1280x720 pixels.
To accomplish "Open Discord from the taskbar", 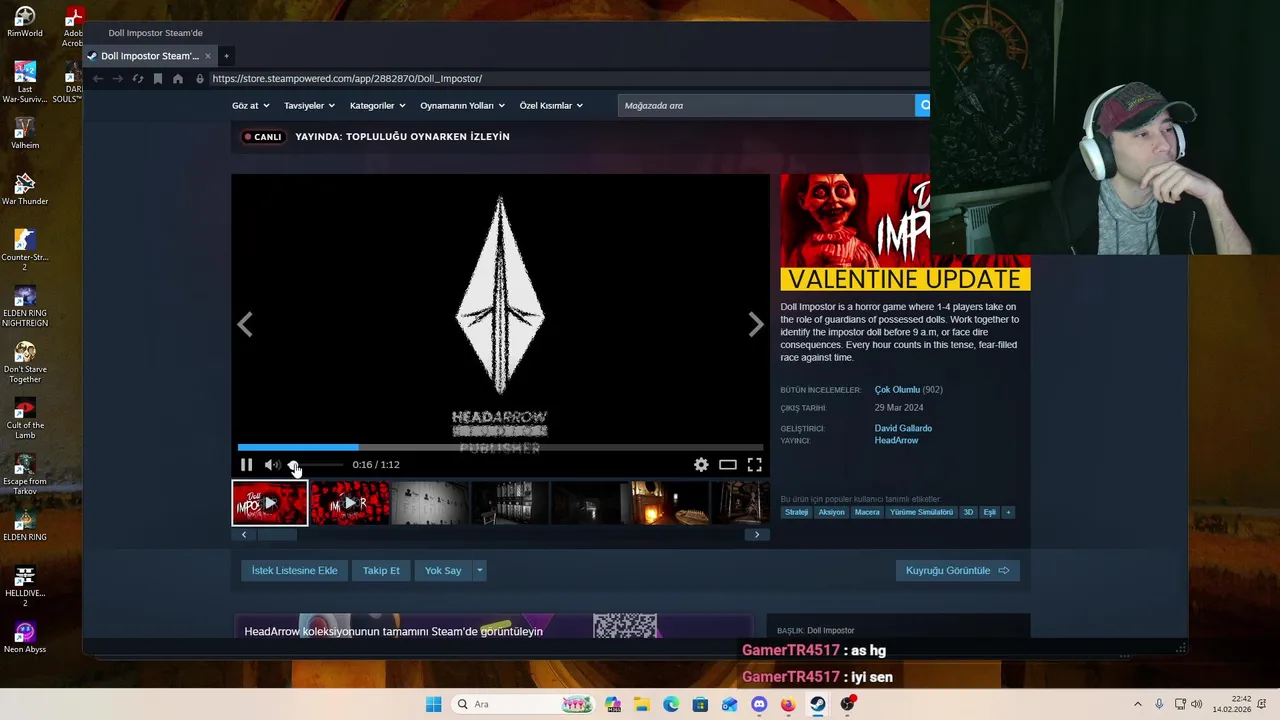I will (x=759, y=704).
